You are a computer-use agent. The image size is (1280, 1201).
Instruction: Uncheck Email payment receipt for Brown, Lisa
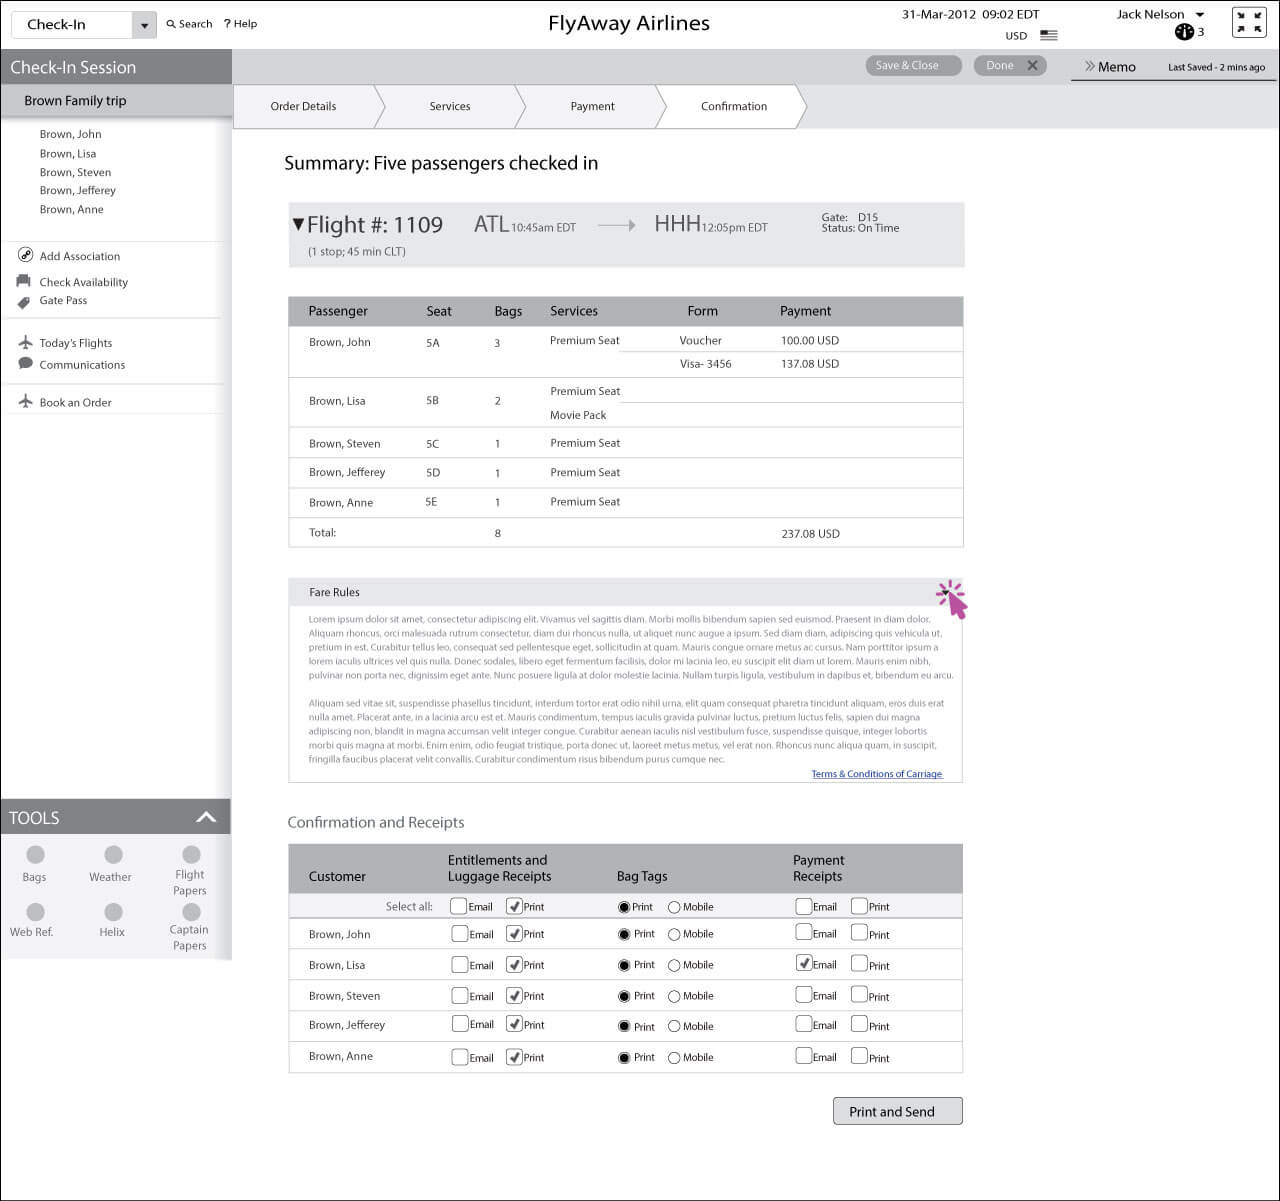click(x=804, y=964)
